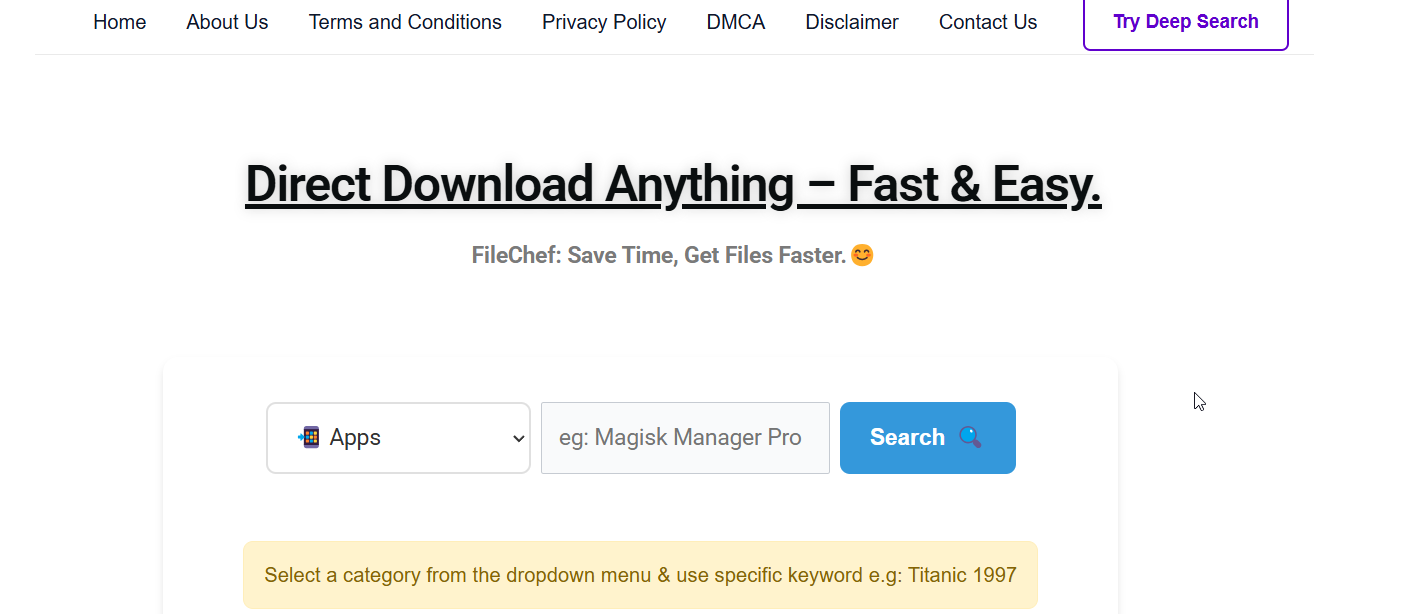Viewport: 1406px width, 614px height.
Task: Click the Direct Download Anything heading link
Action: 673,184
